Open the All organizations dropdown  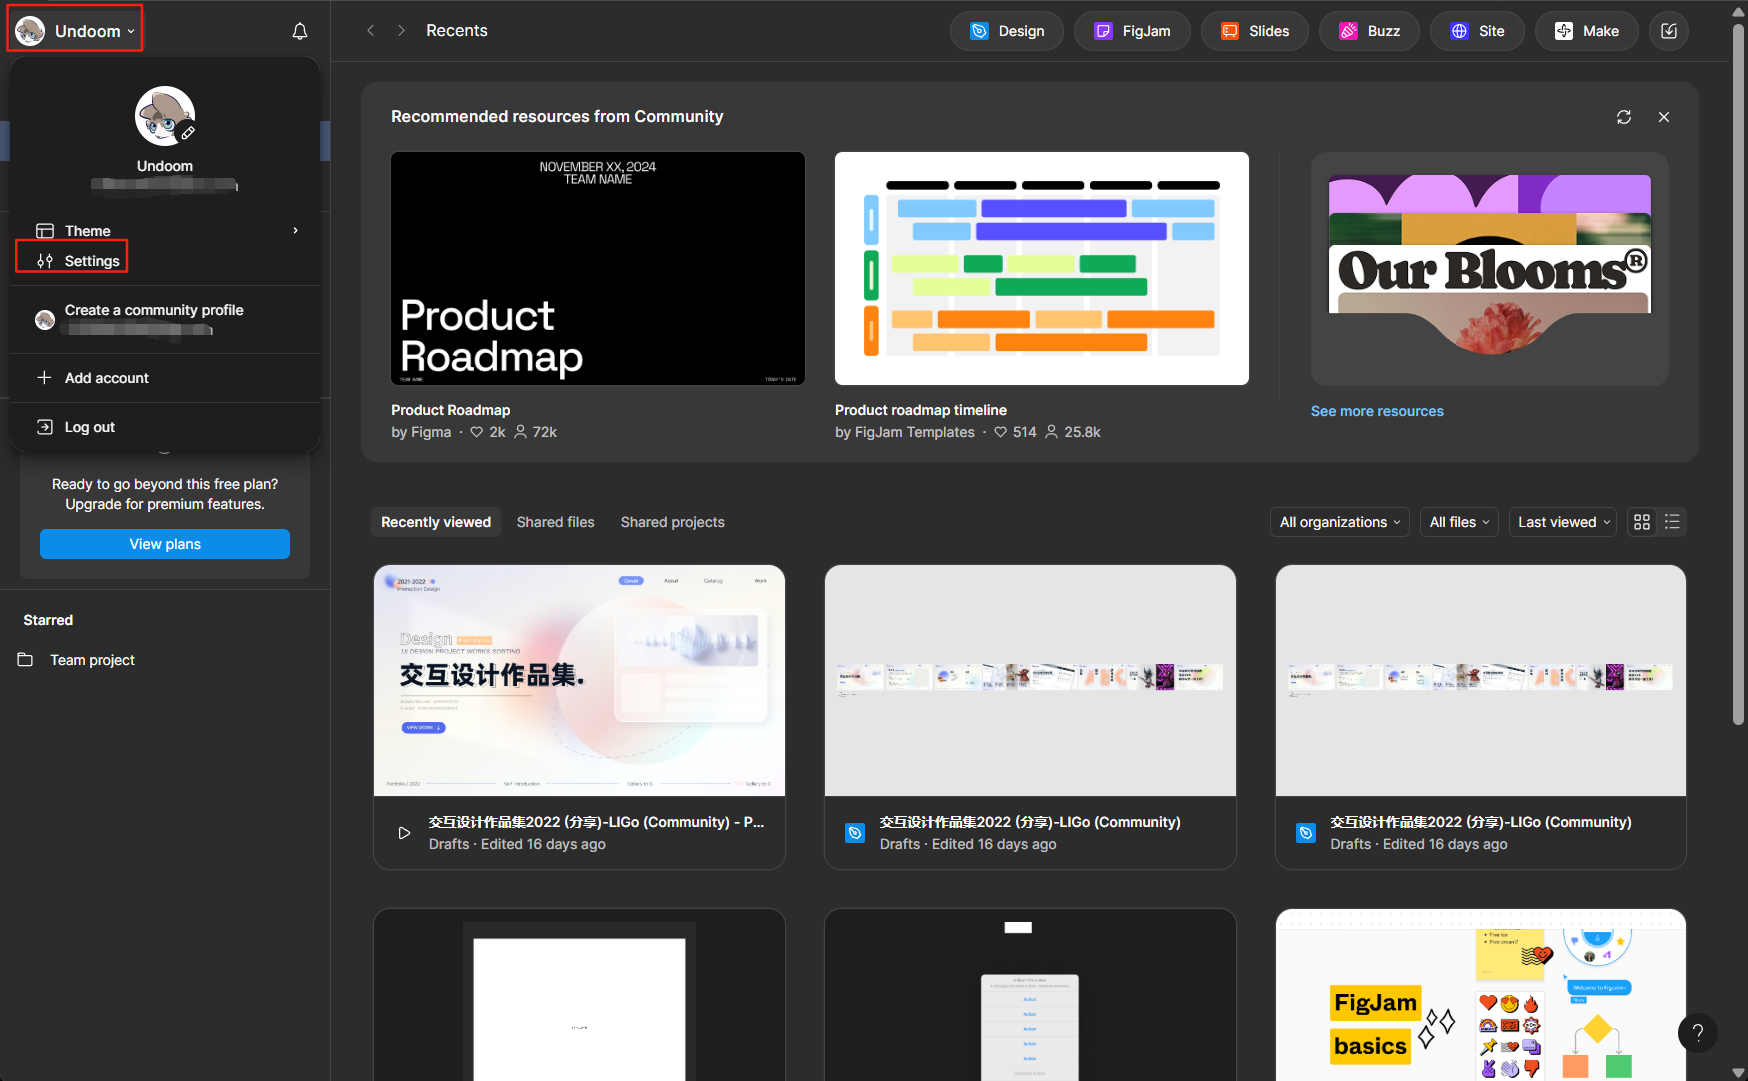click(1340, 522)
